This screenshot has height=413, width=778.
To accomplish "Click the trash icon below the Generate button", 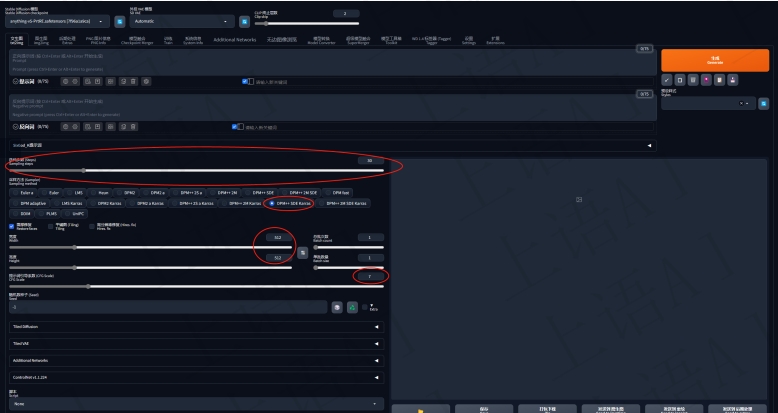I will (693, 79).
